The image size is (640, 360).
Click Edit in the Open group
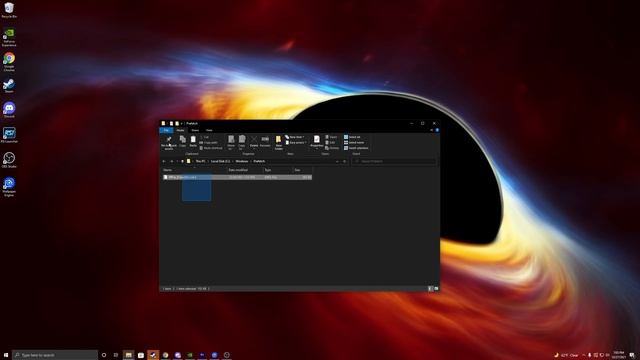coord(330,142)
